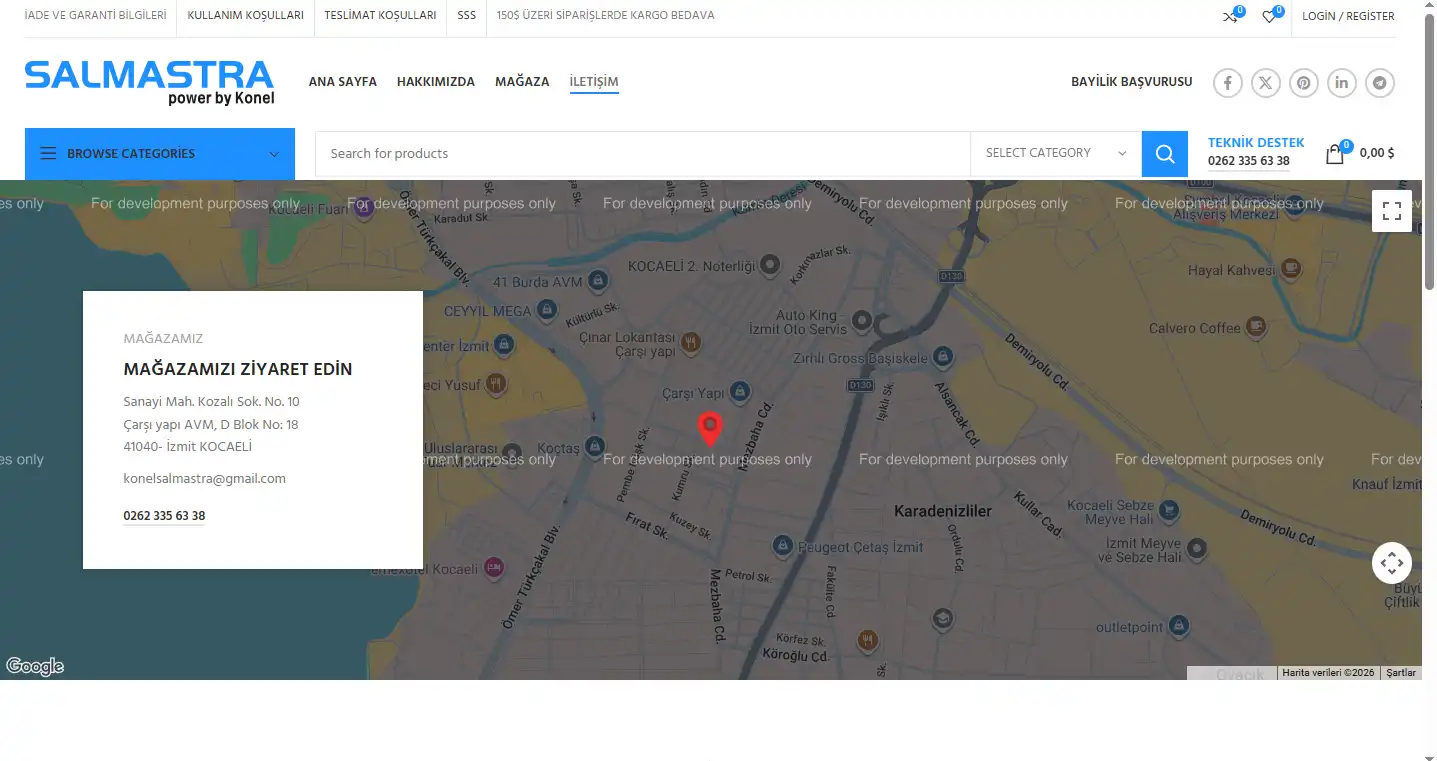The height and width of the screenshot is (761, 1437).
Task: Click the blue search magnifier button
Action: (1165, 154)
